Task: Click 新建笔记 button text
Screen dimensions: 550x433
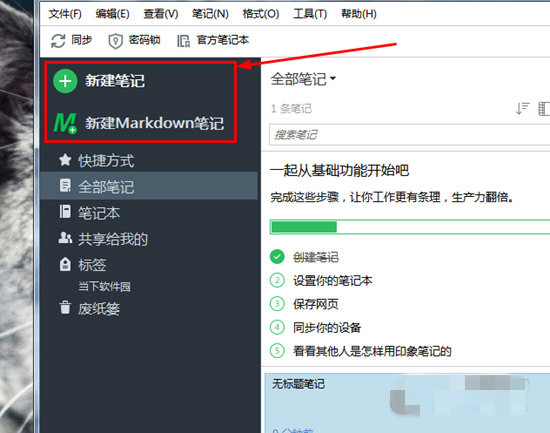Action: point(115,81)
